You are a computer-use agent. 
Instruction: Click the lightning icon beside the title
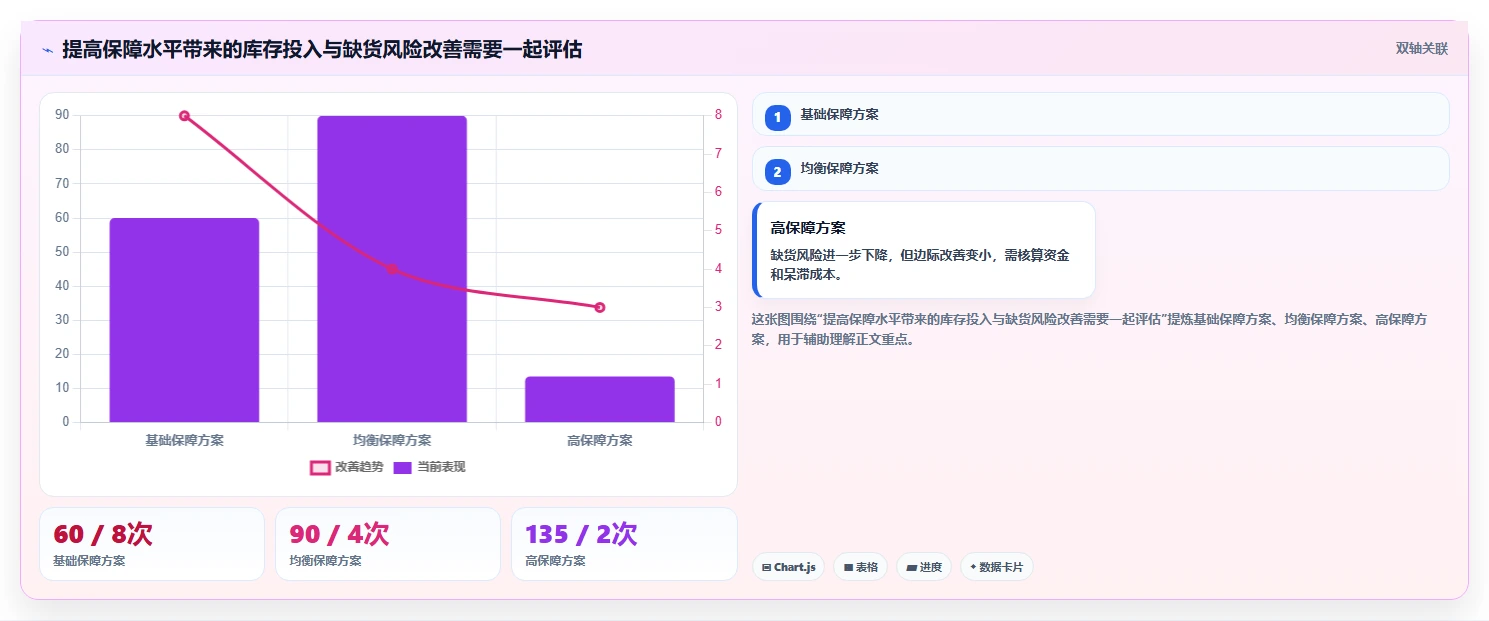click(47, 50)
